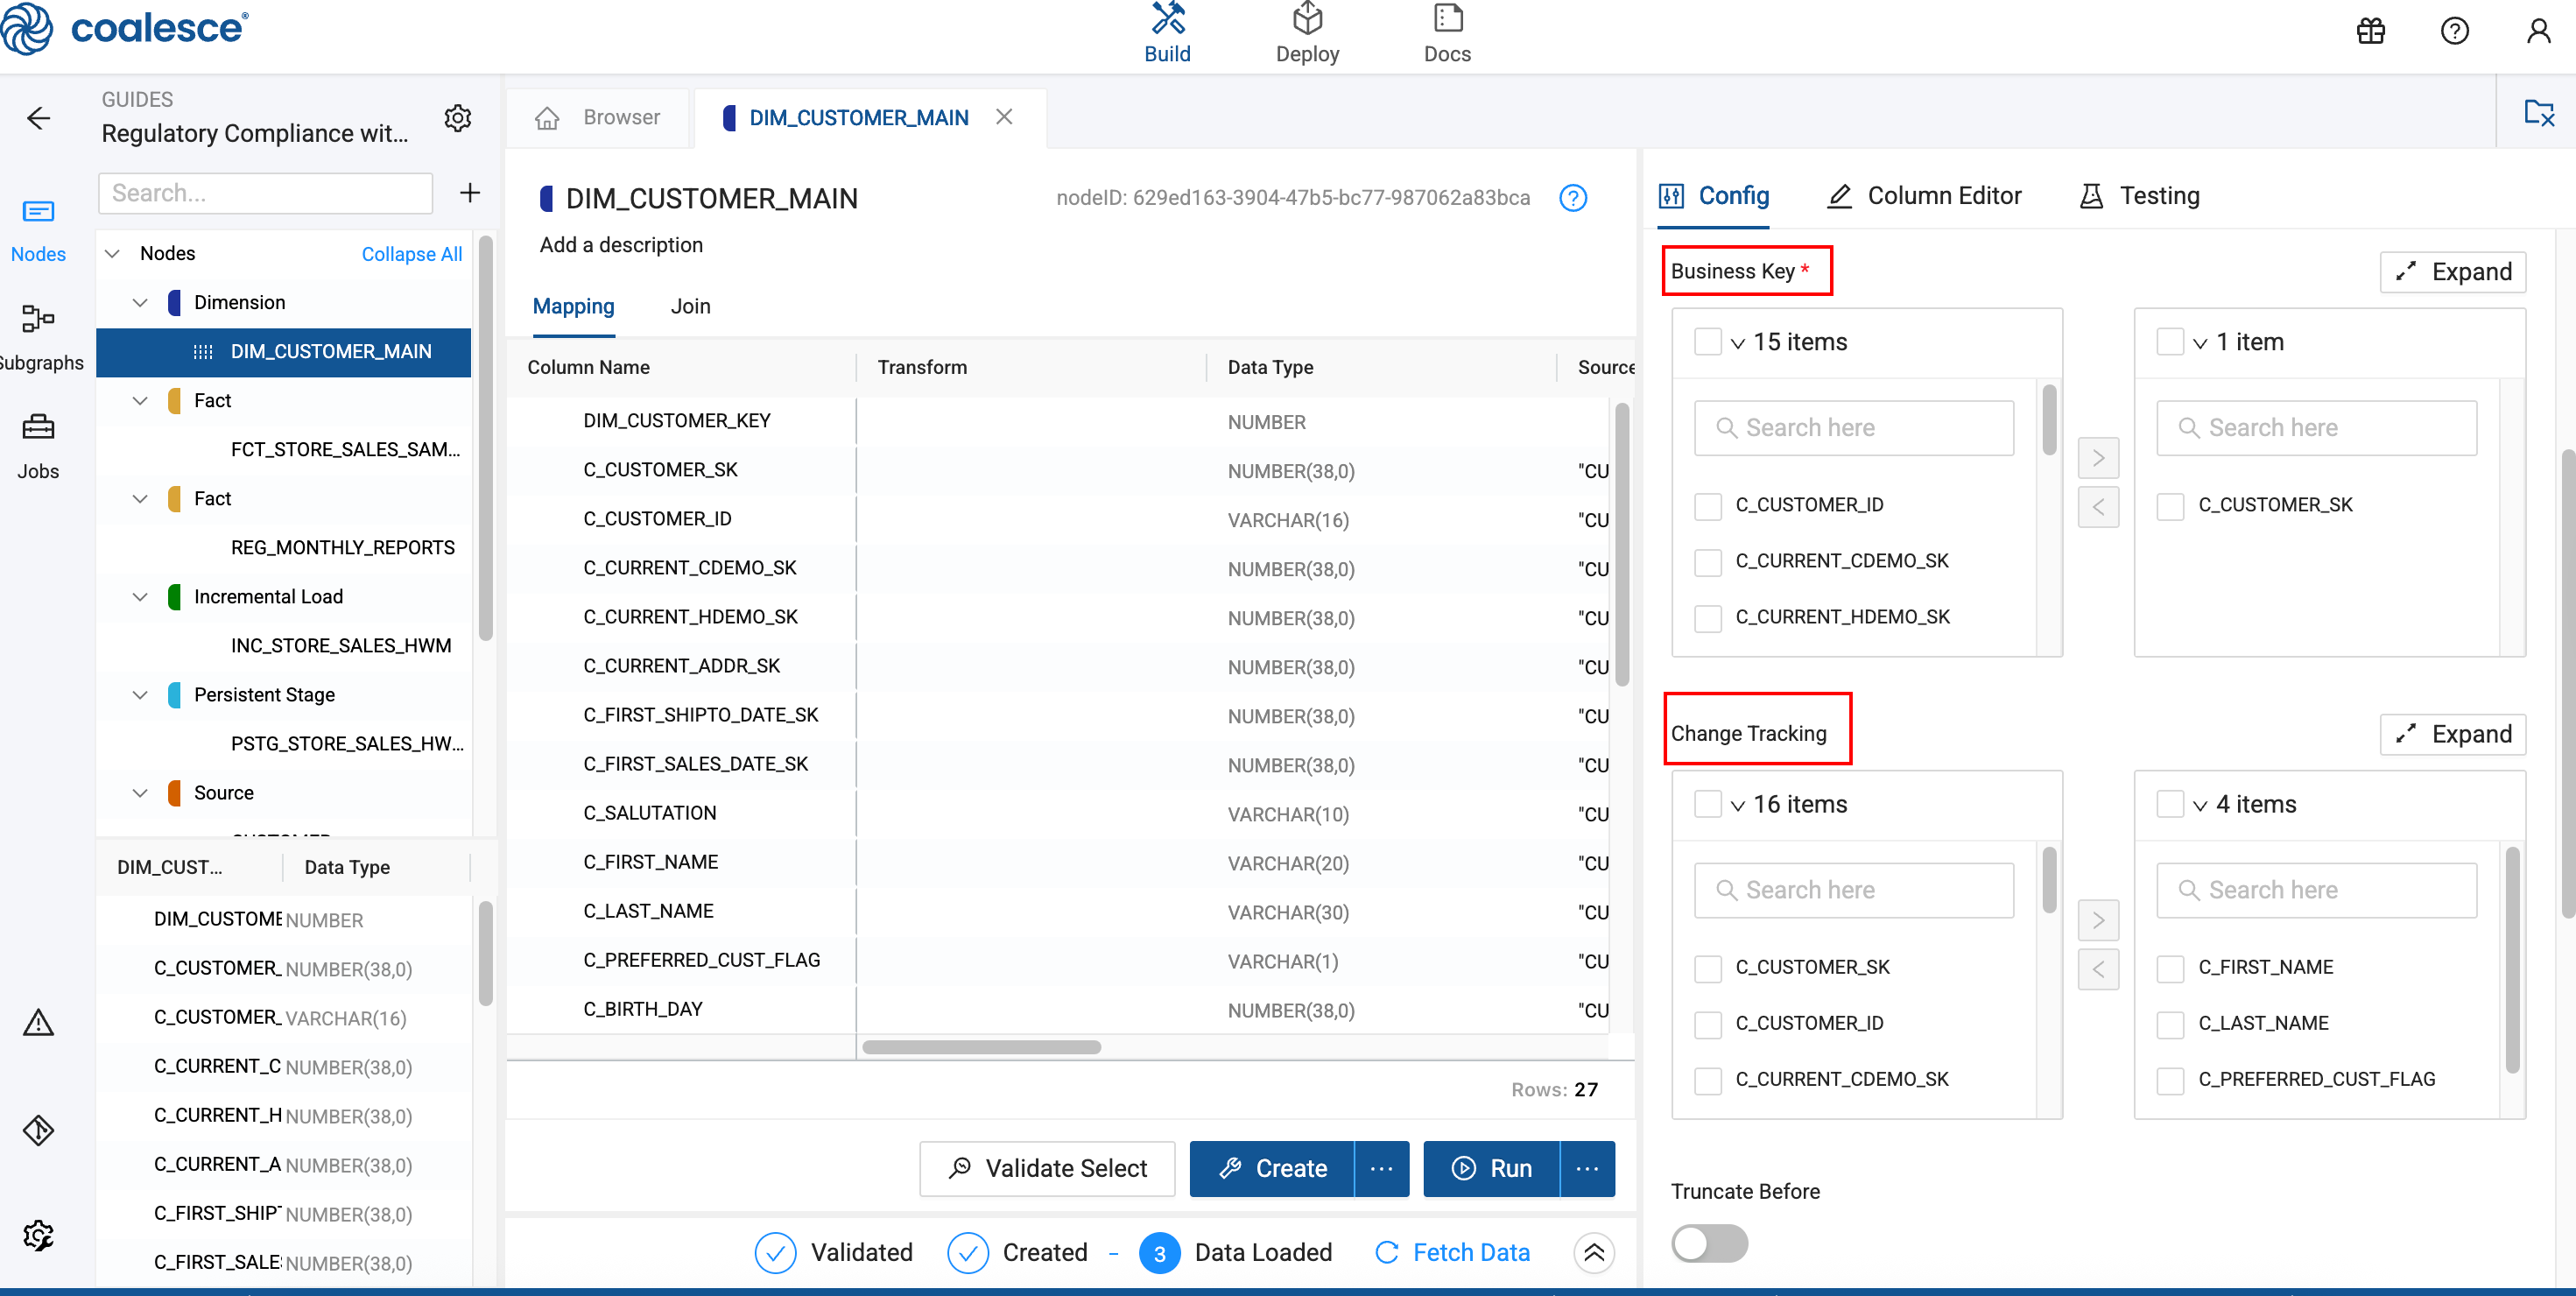Focus the nodes Search field
The image size is (2576, 1296).
pos(265,193)
